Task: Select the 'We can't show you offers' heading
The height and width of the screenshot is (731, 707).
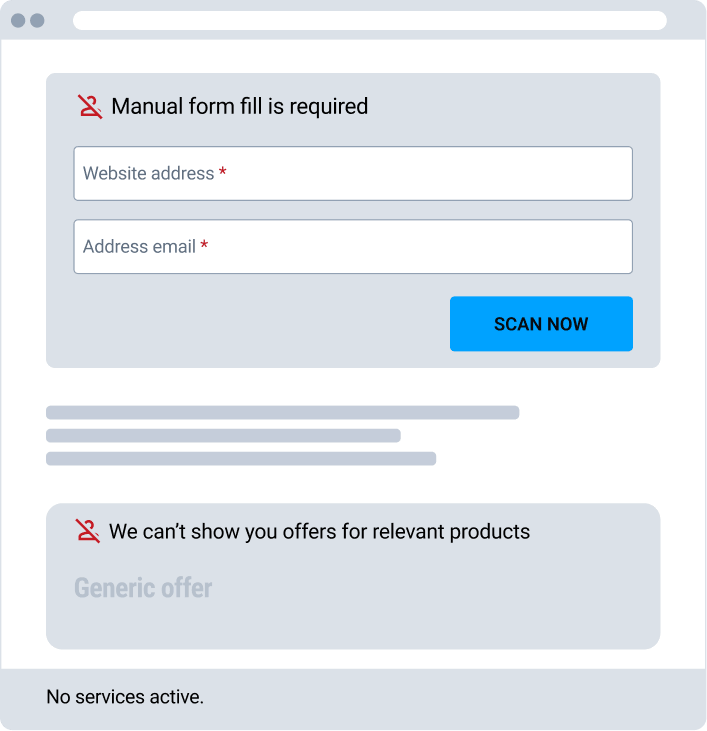Action: pos(319,531)
